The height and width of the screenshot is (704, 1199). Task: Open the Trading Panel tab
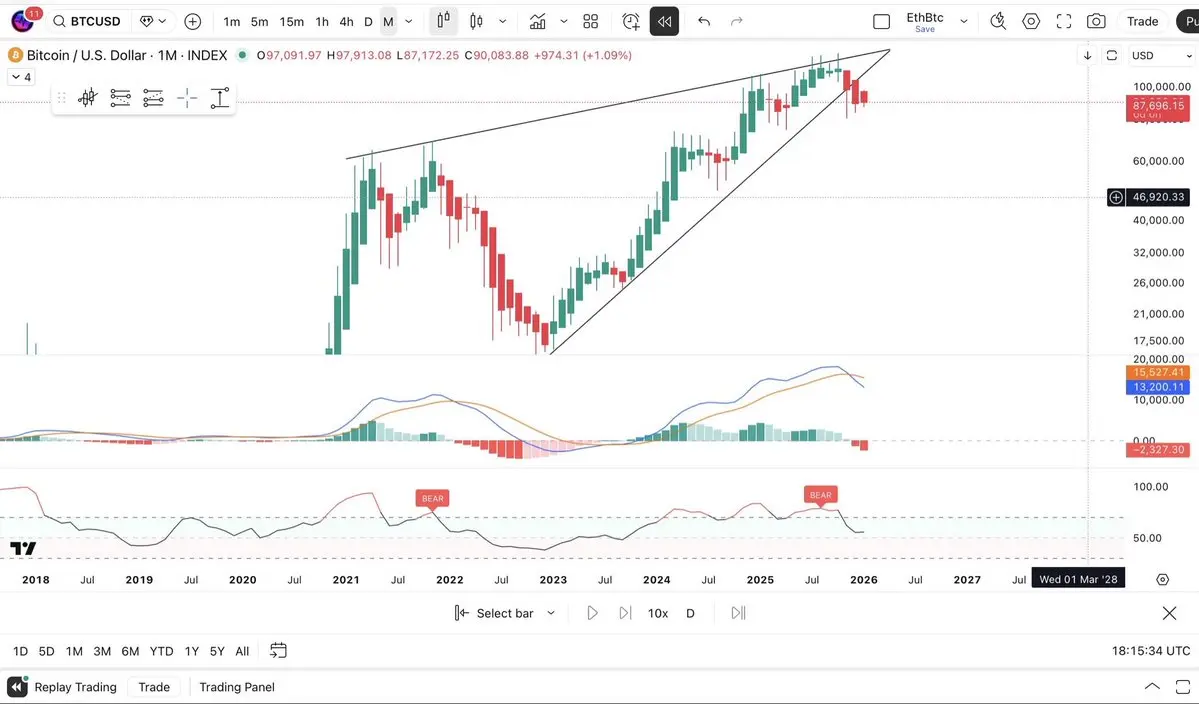(x=237, y=686)
